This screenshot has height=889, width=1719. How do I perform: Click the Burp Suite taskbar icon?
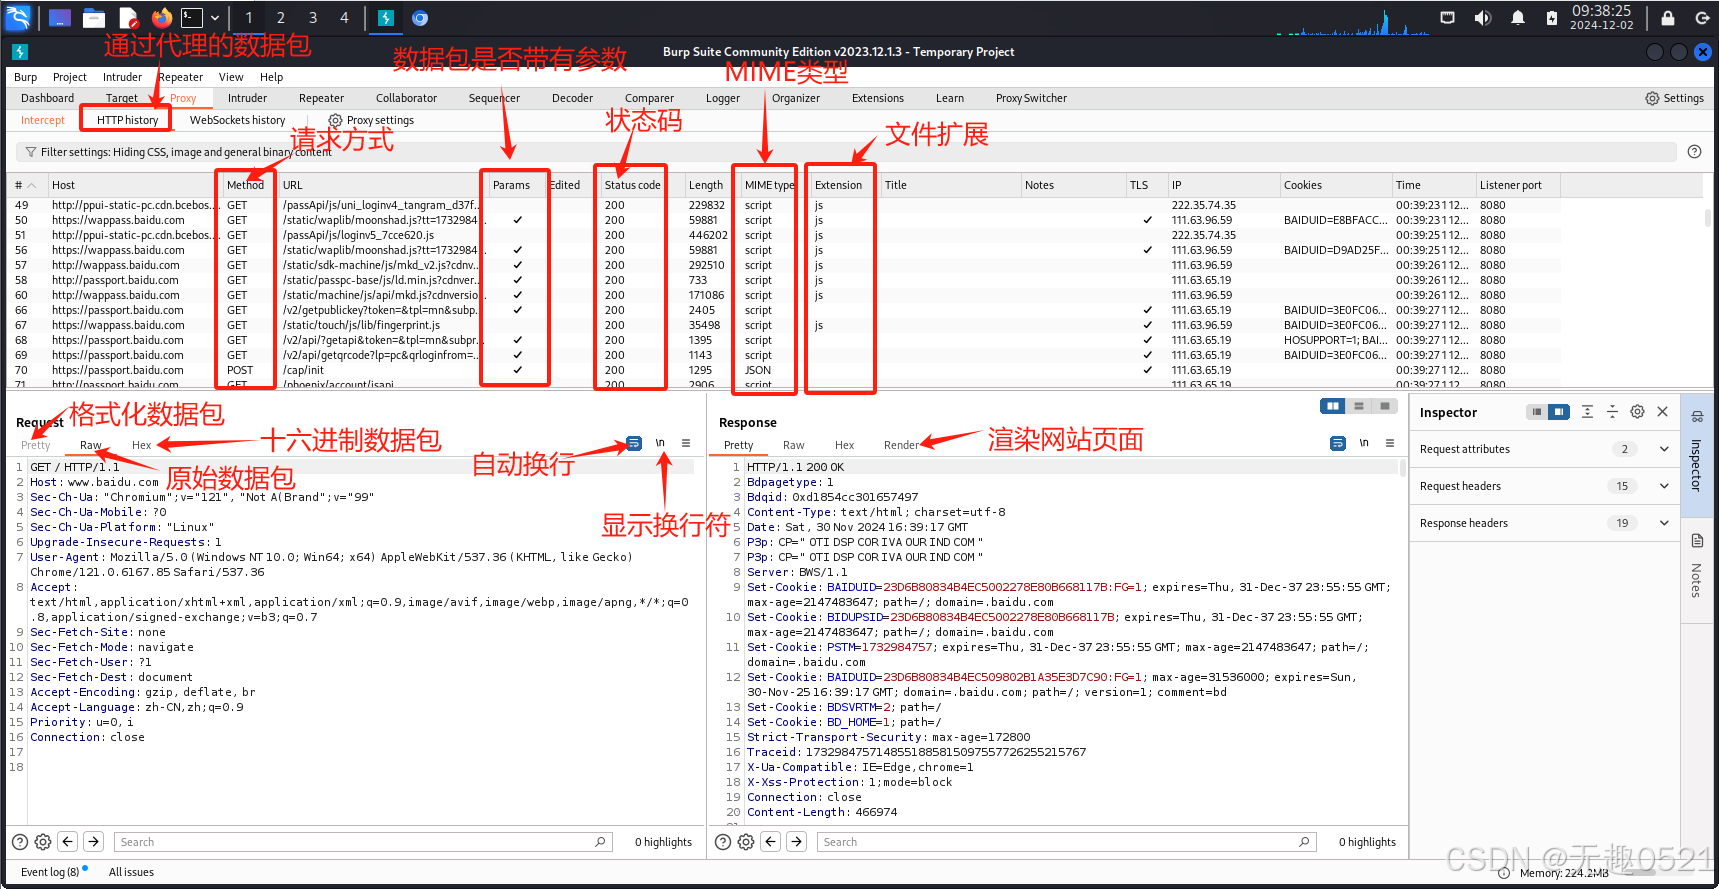(385, 18)
